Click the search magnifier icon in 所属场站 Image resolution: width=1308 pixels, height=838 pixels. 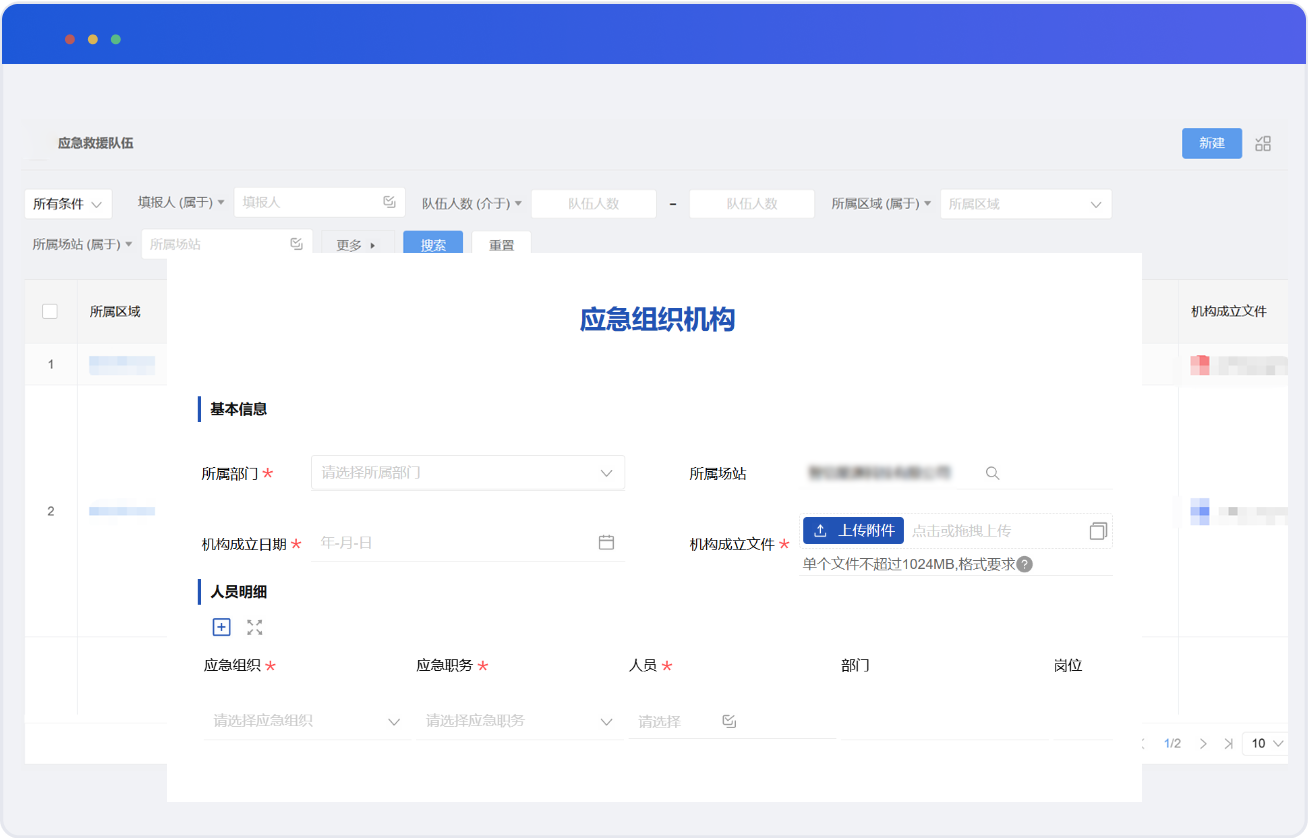click(x=992, y=473)
